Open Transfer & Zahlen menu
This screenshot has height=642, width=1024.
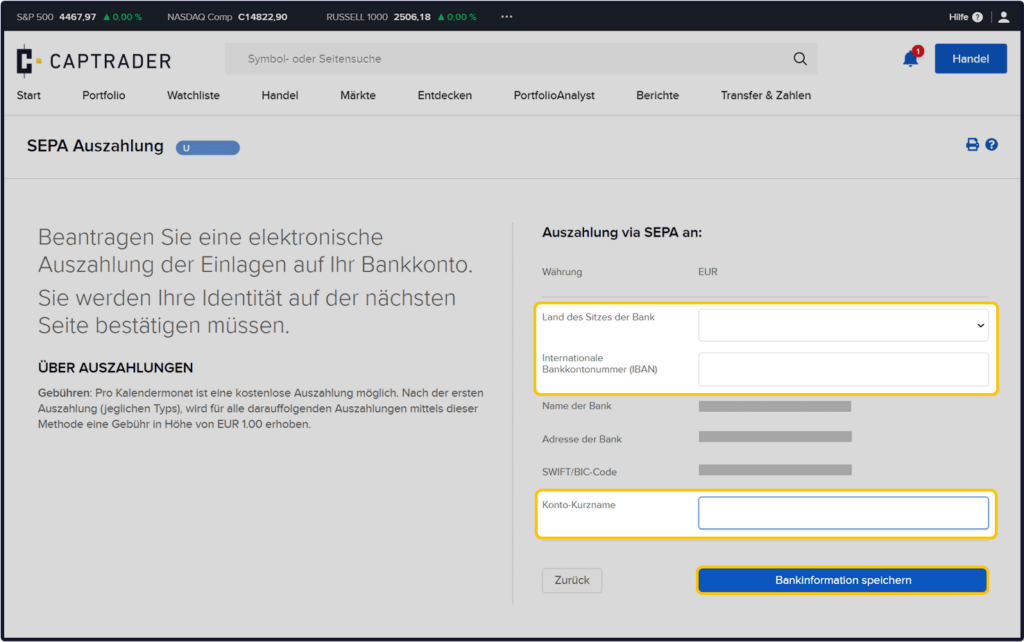[x=765, y=95]
